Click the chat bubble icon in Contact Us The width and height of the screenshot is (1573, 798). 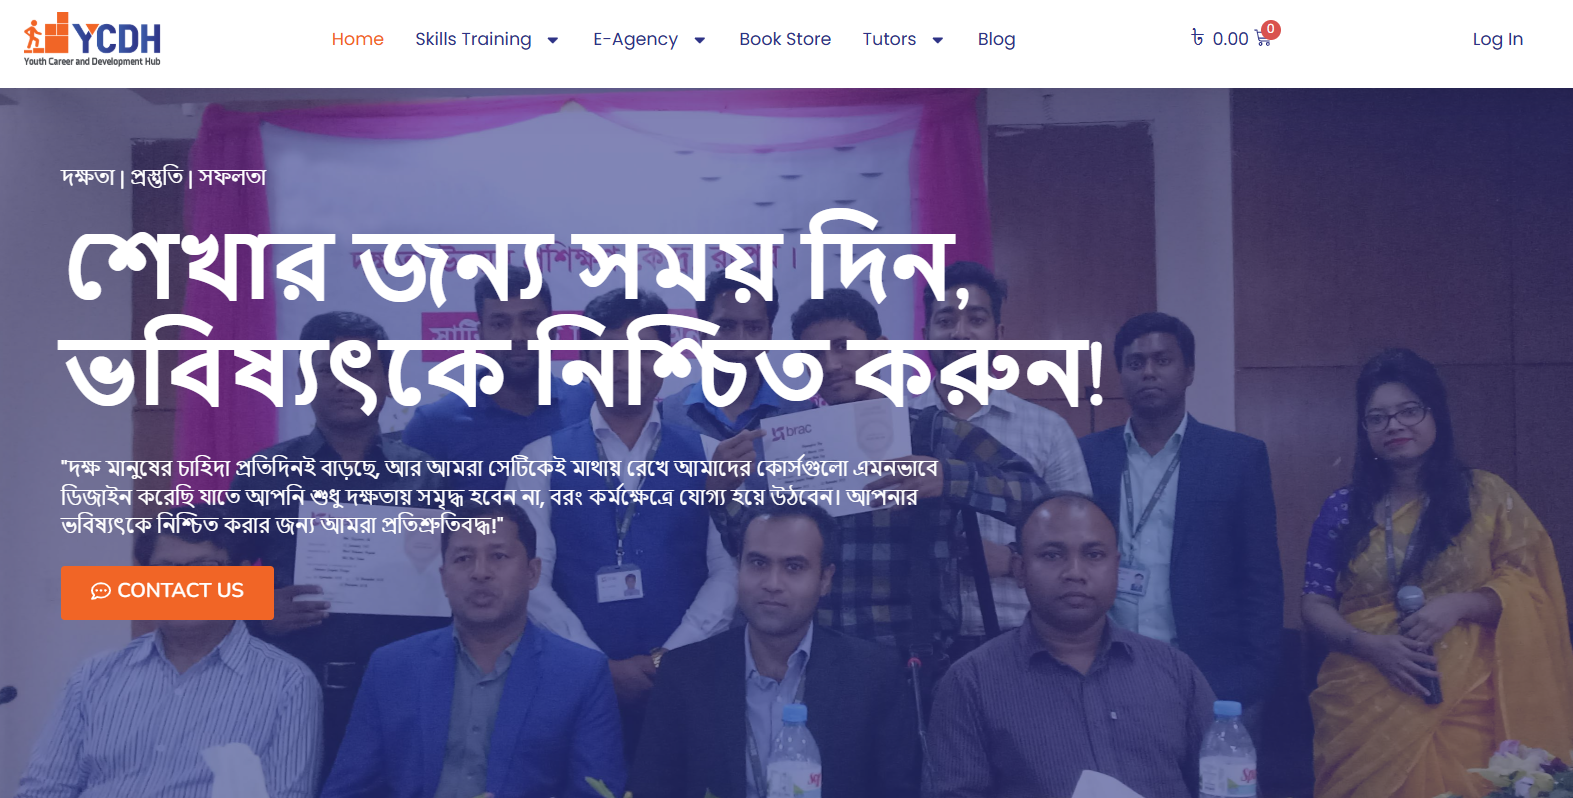(101, 591)
